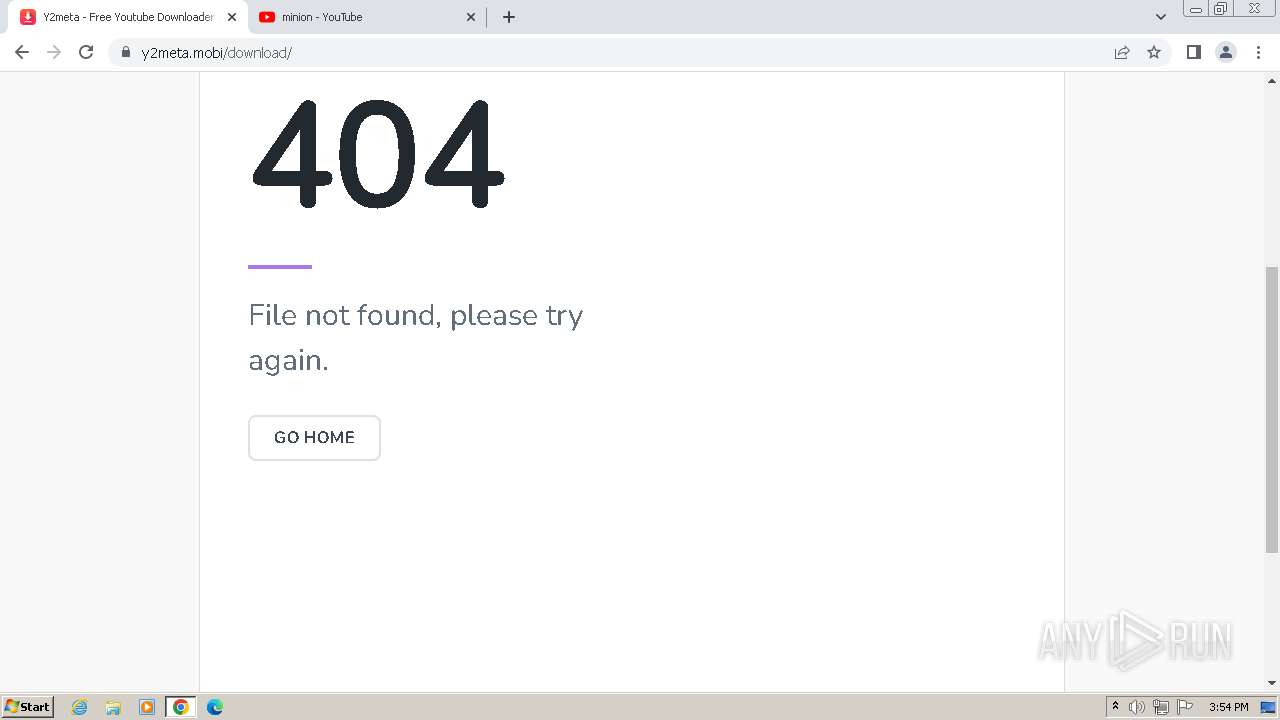The image size is (1280, 720).
Task: Click the vertical scrollbar thumb
Action: [x=1272, y=409]
